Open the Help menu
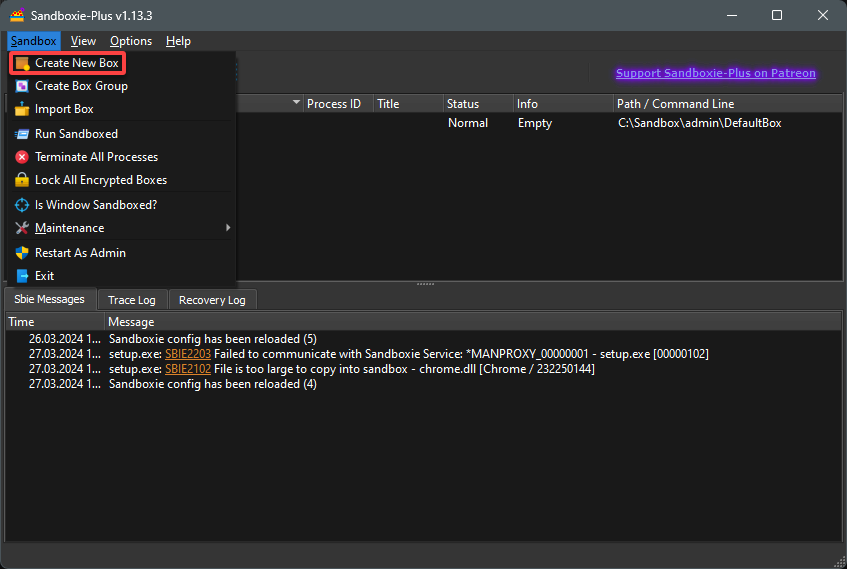The image size is (847, 569). coord(178,41)
